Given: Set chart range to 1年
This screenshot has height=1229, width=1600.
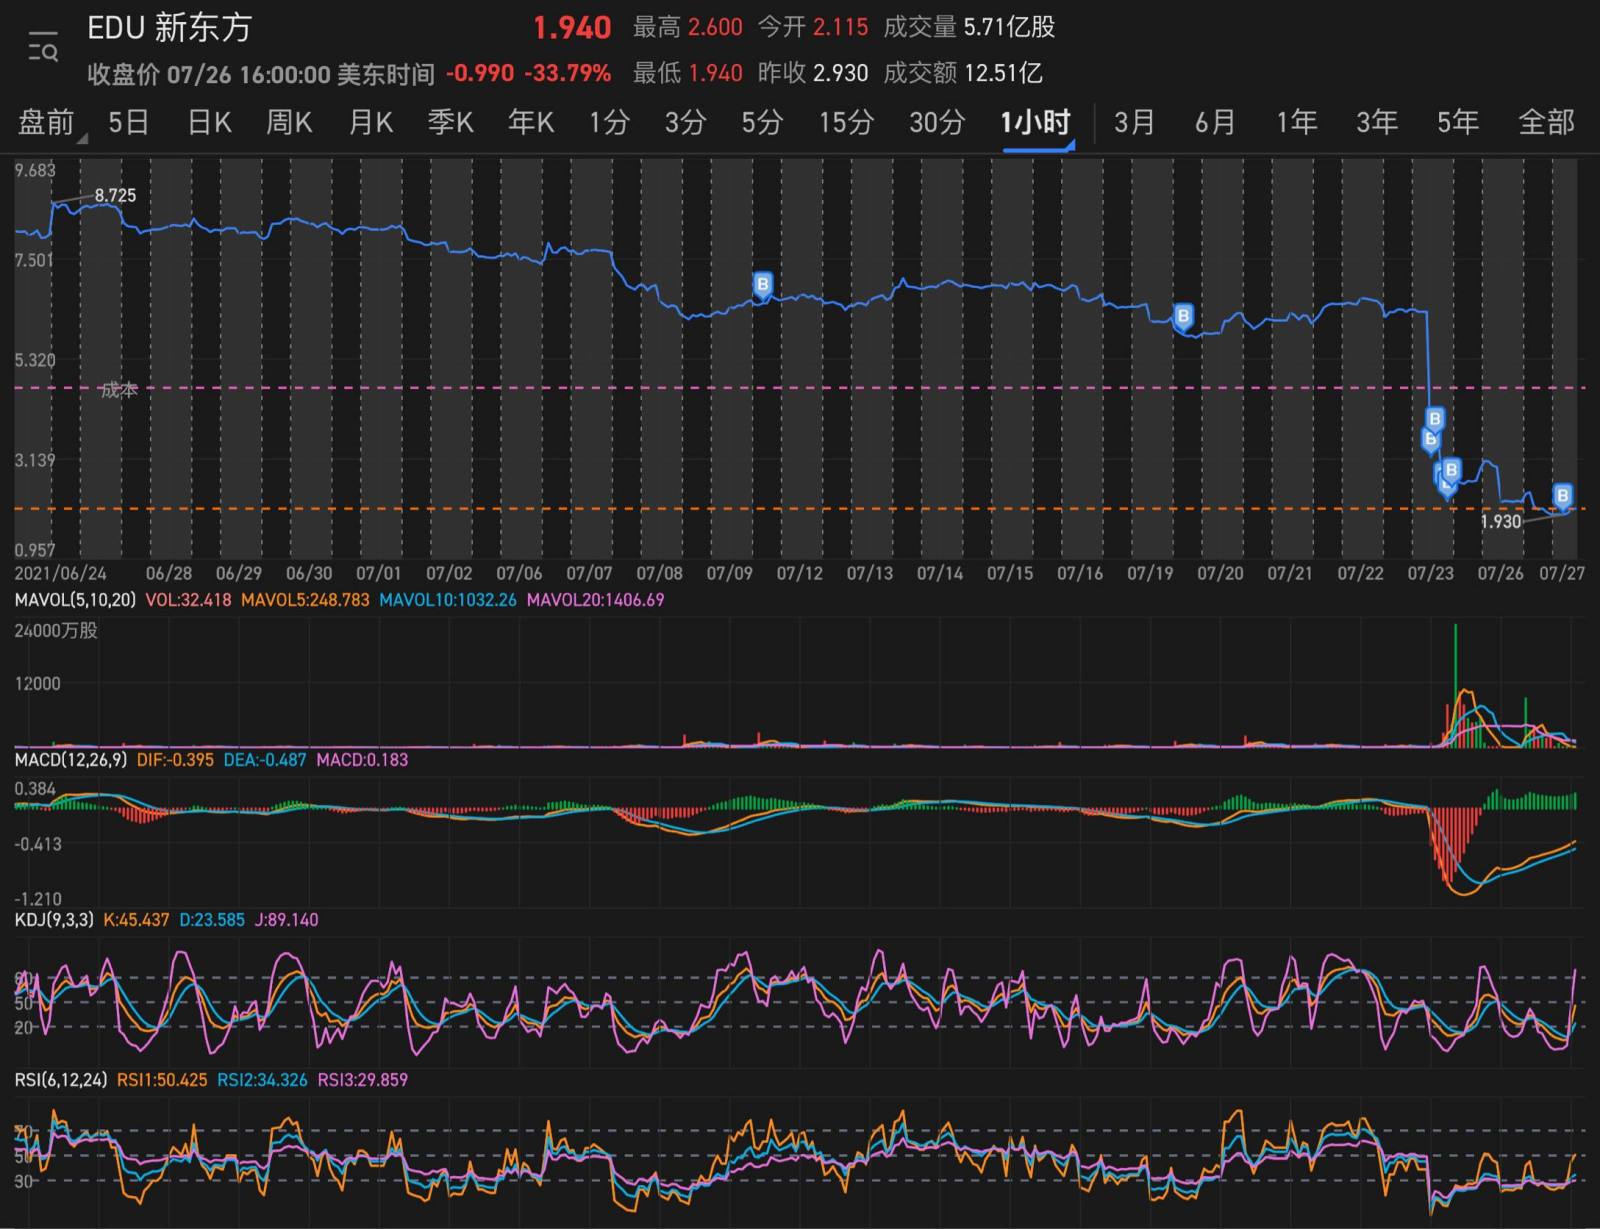Looking at the screenshot, I should click(x=1296, y=123).
